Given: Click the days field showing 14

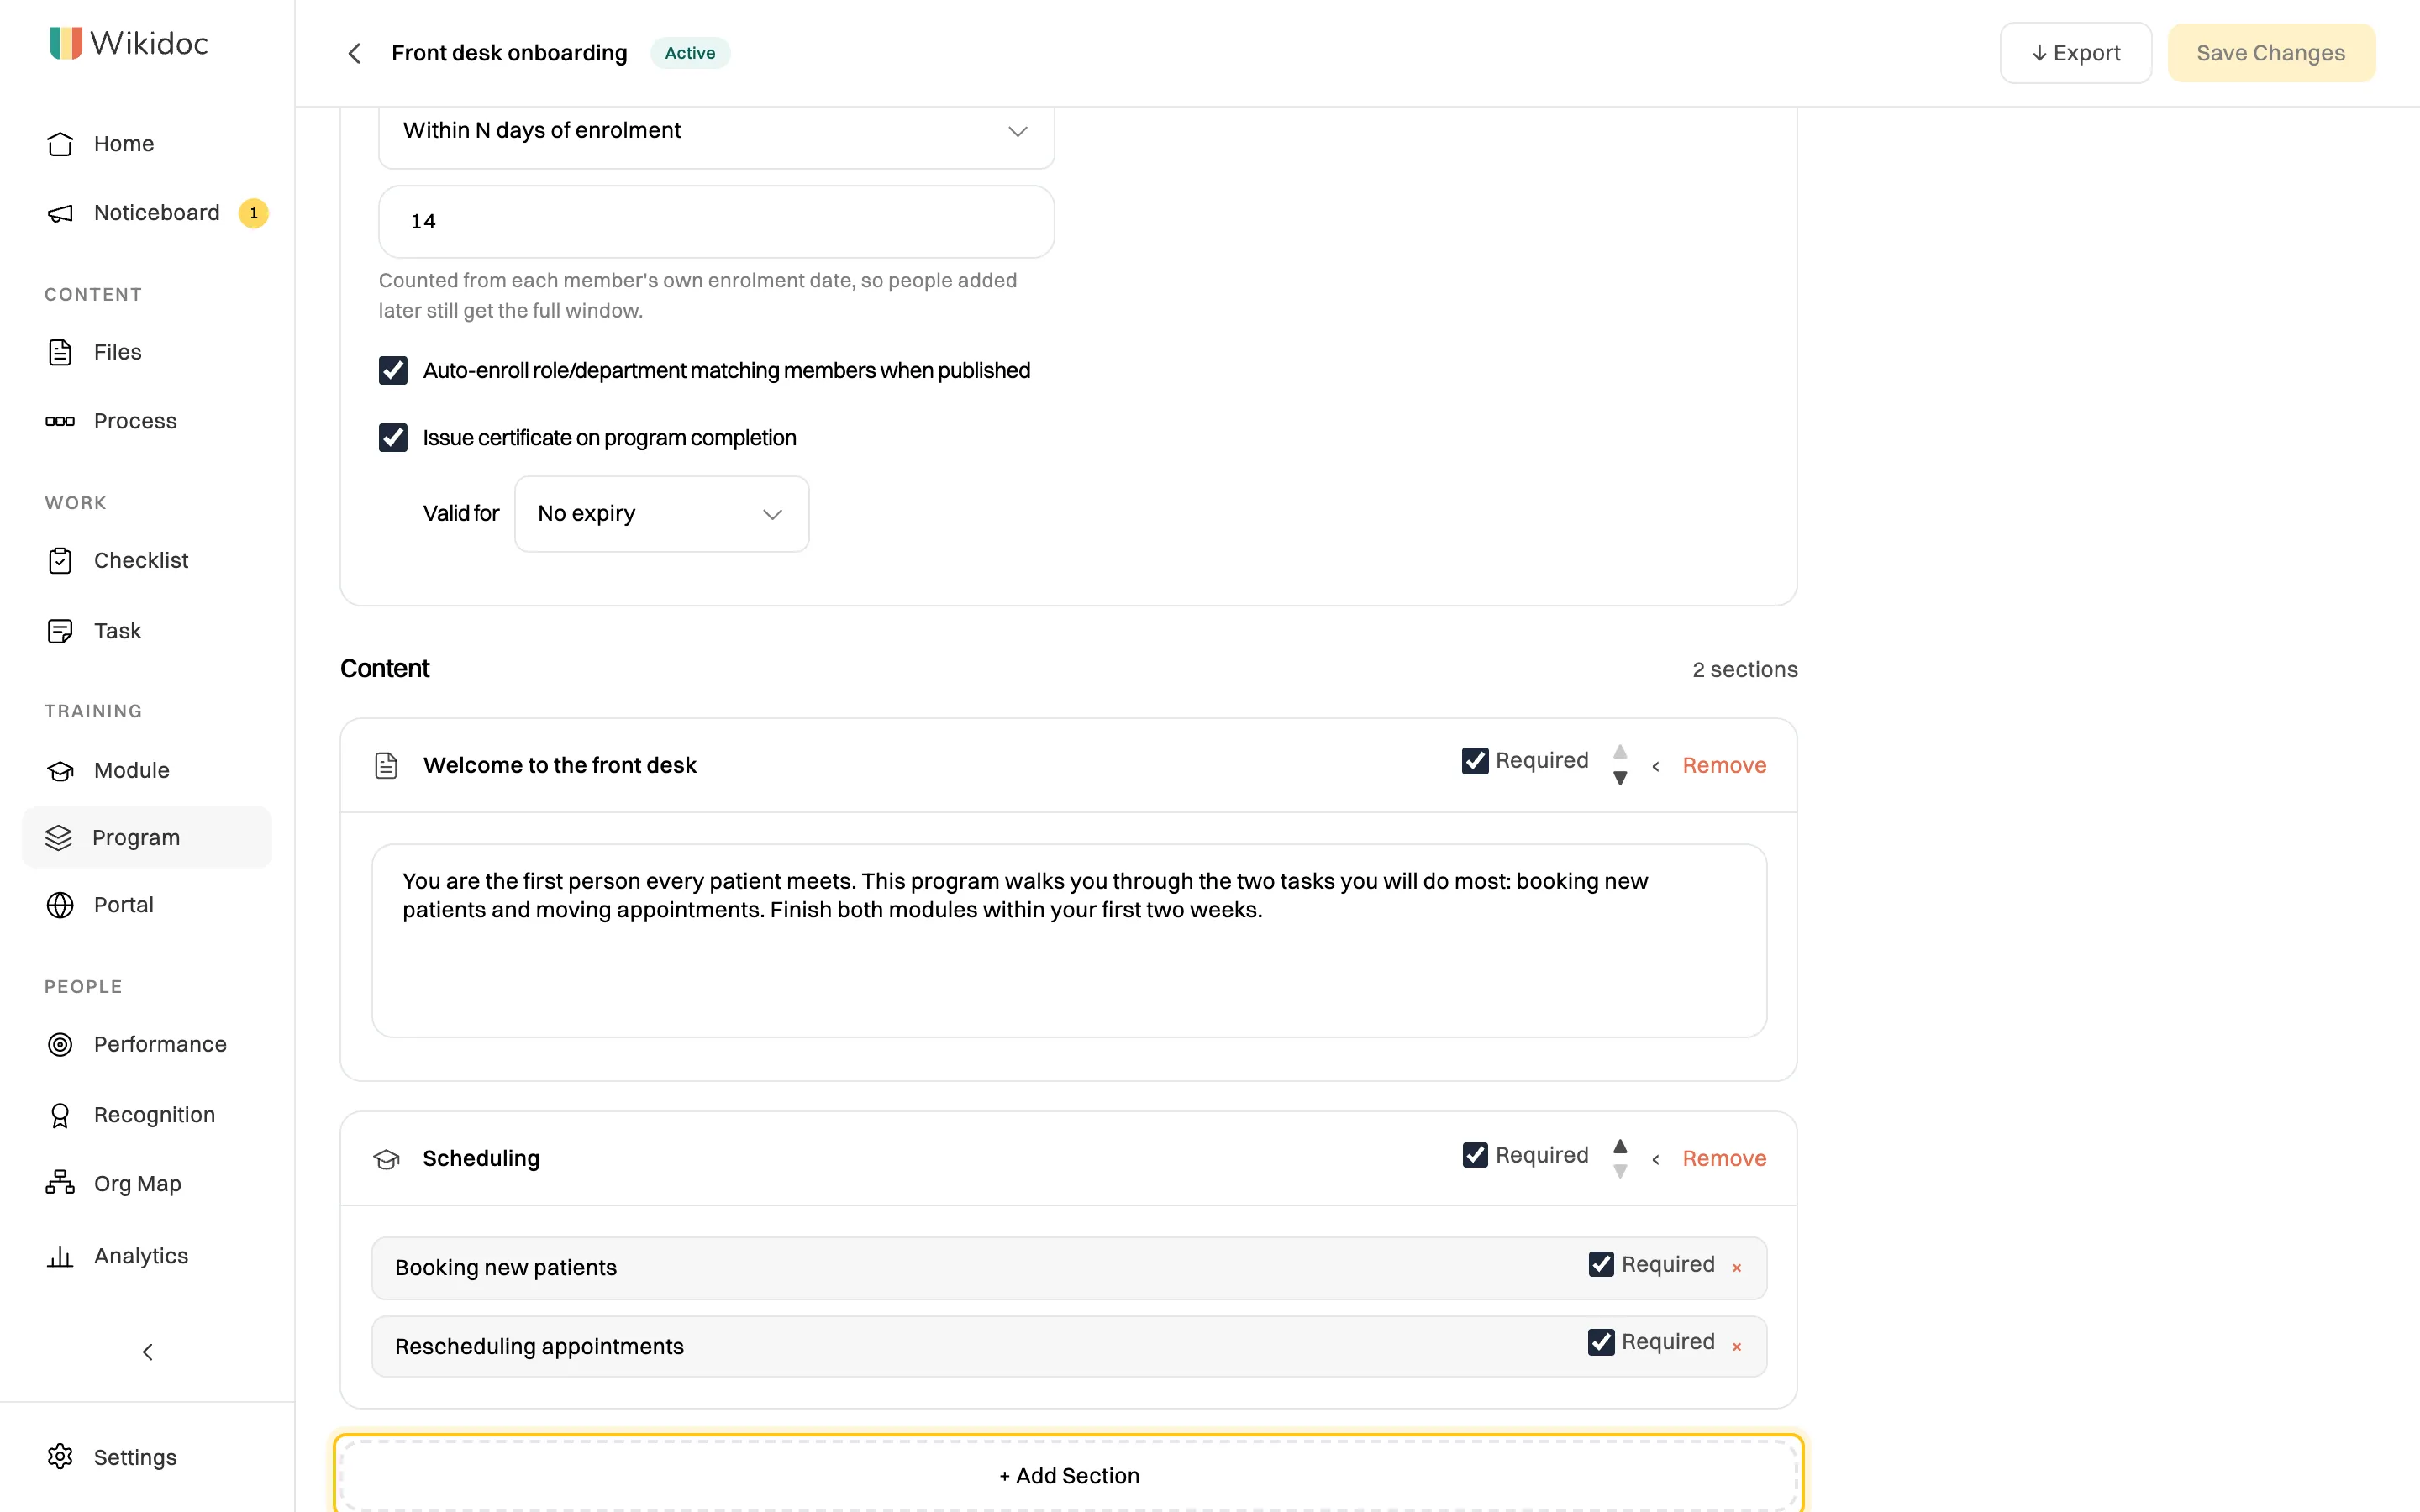Looking at the screenshot, I should point(716,222).
